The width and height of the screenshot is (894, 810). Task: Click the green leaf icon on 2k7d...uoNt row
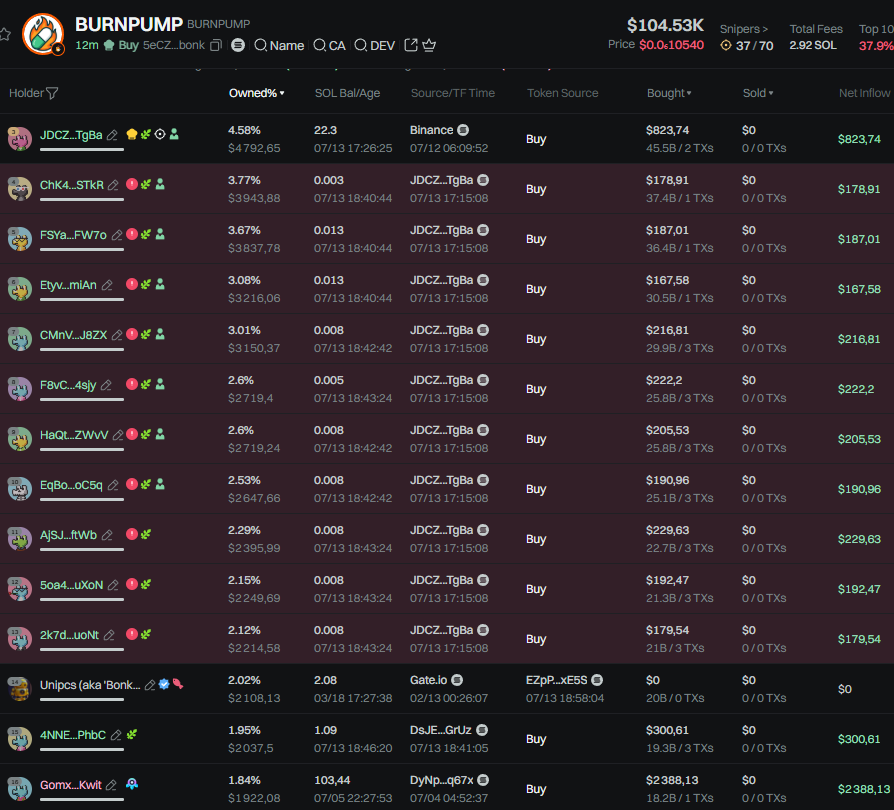tap(146, 634)
